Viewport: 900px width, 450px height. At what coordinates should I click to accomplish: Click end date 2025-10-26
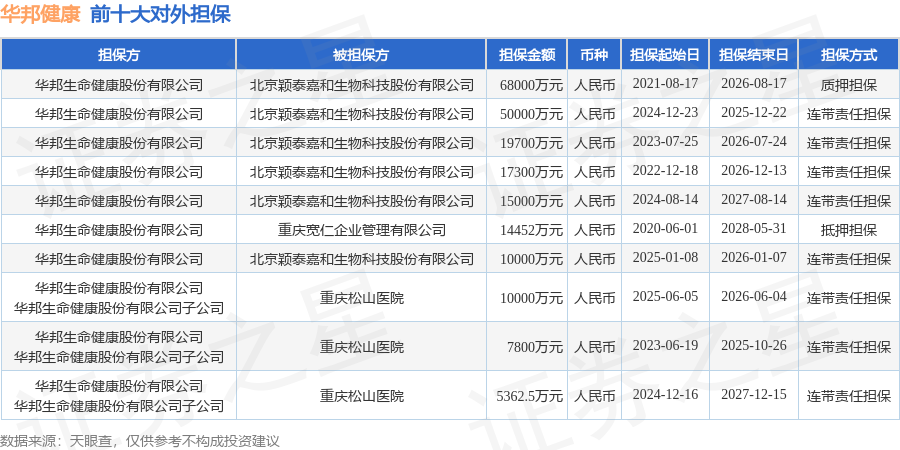point(754,346)
